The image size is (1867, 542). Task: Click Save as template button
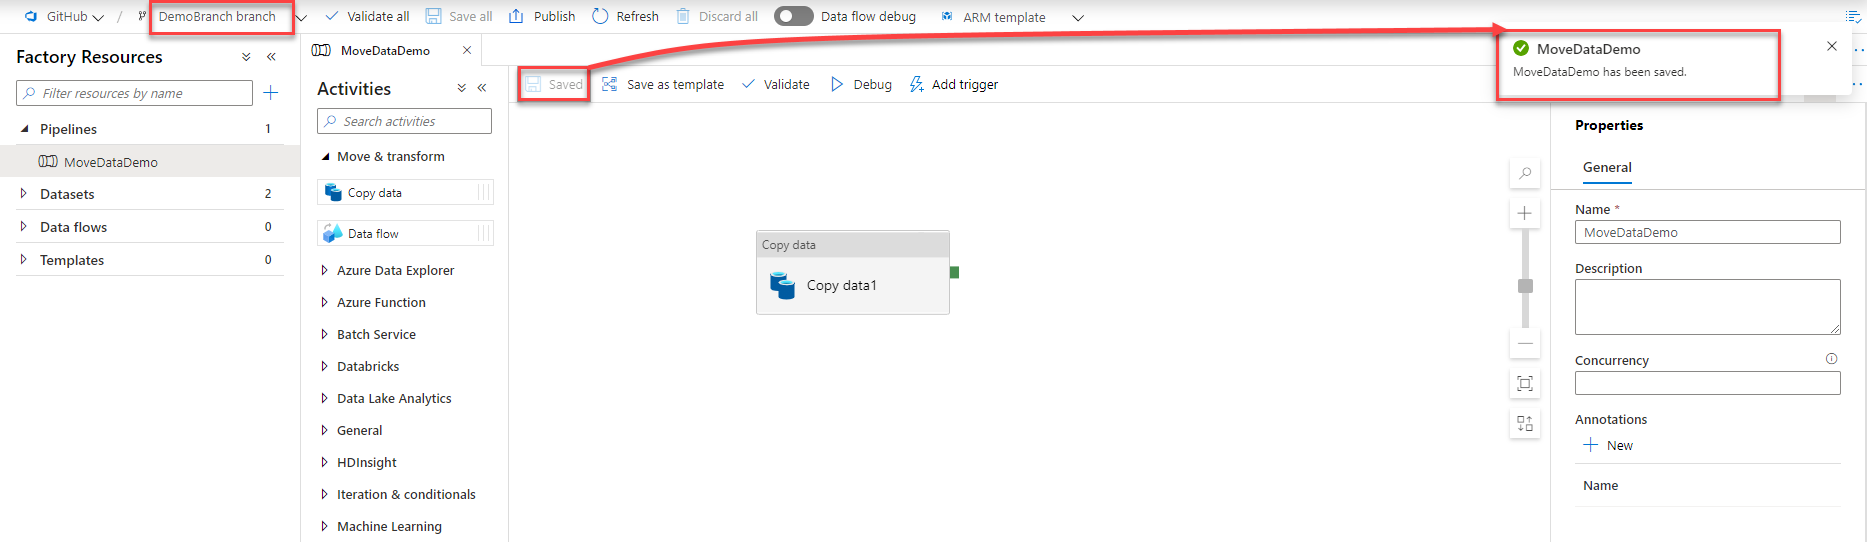coord(664,85)
